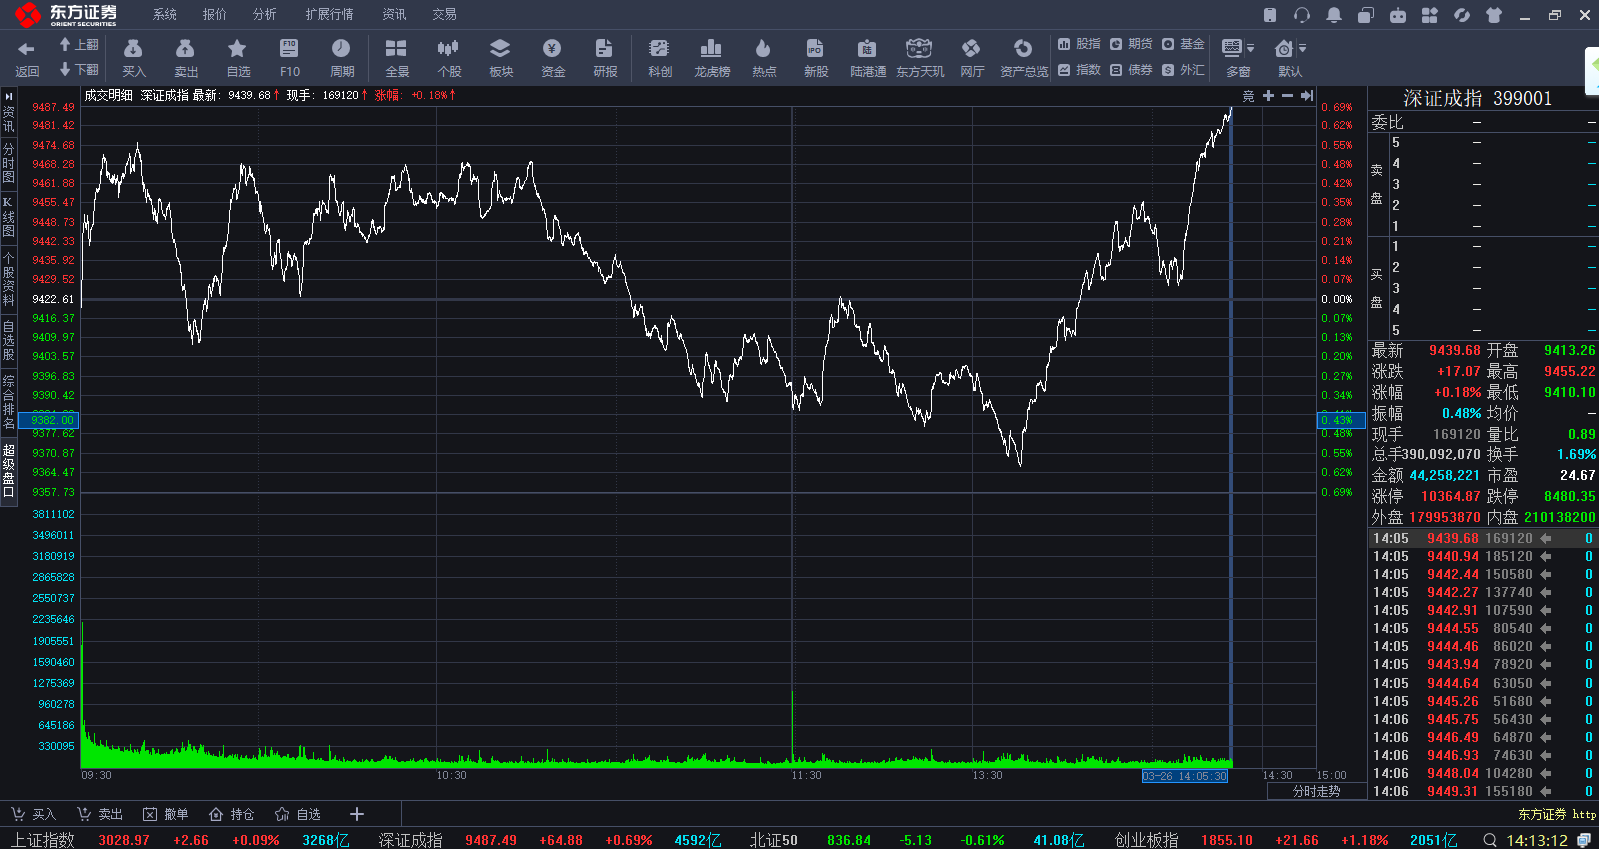Toggle the 超级盘口 side panel
1599x849 pixels.
tap(9, 470)
